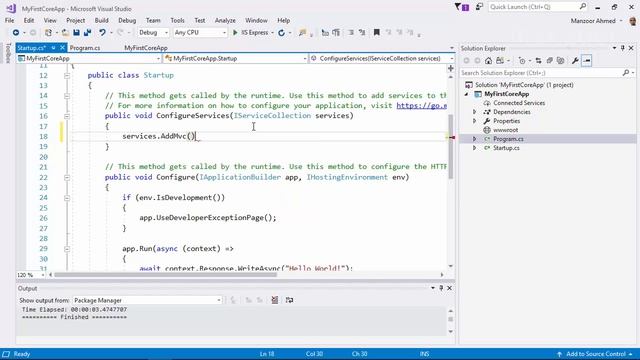Pin the Startup.cs tab
This screenshot has height=360, width=640.
[x=53, y=48]
